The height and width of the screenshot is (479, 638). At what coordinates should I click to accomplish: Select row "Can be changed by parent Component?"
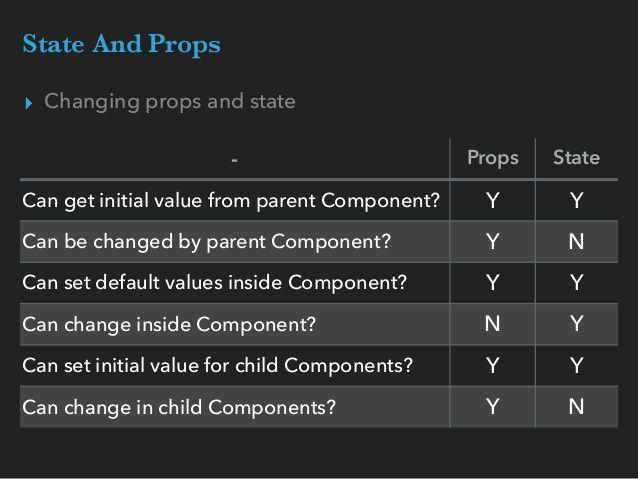(x=206, y=242)
